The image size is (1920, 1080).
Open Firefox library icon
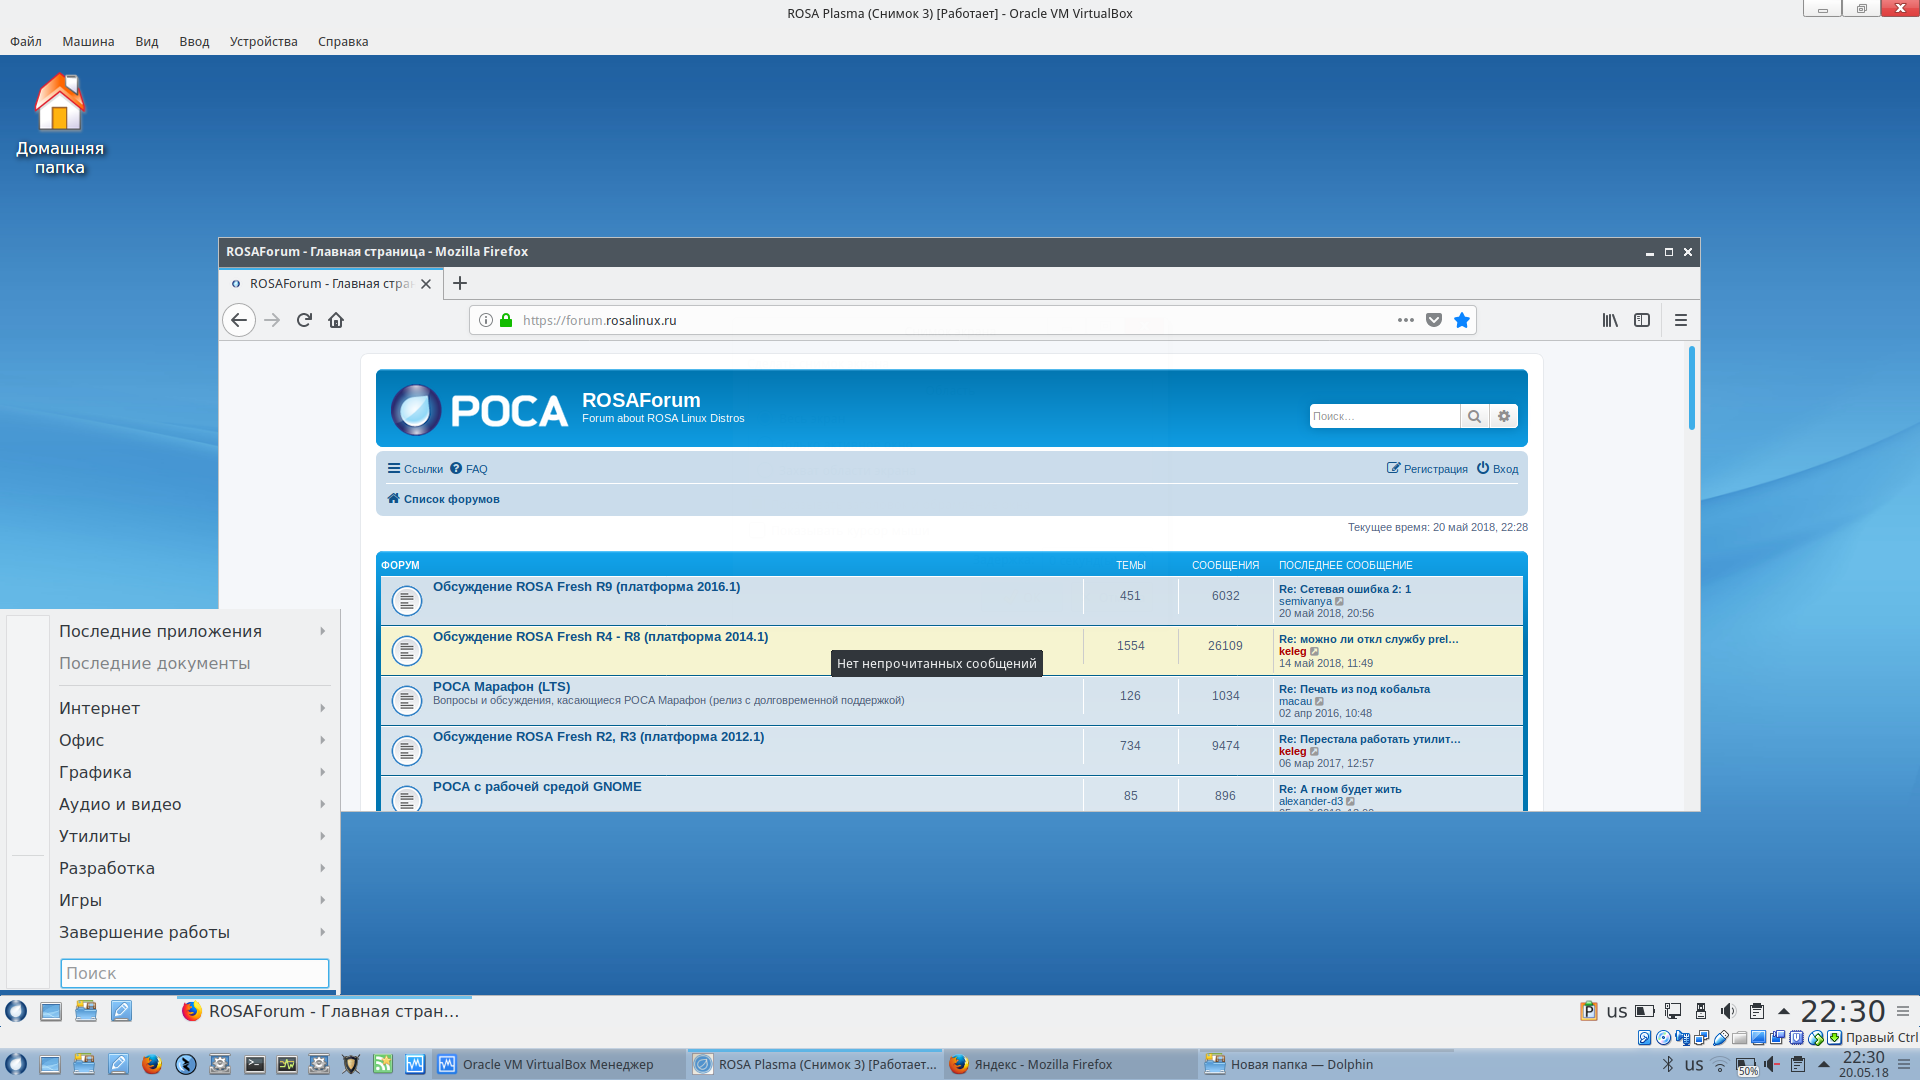coord(1609,320)
